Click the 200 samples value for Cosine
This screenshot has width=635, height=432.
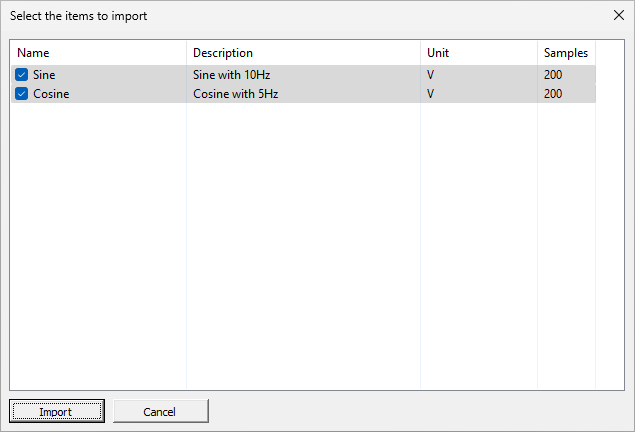tap(553, 94)
